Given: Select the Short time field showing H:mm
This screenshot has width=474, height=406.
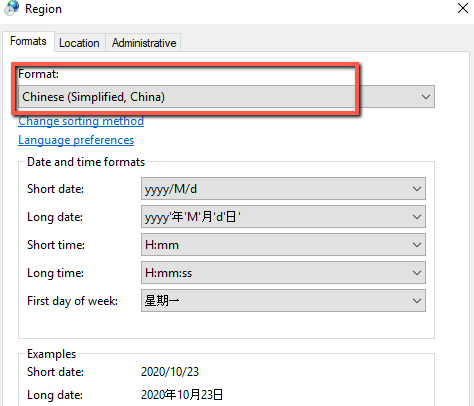Looking at the screenshot, I should pos(283,245).
